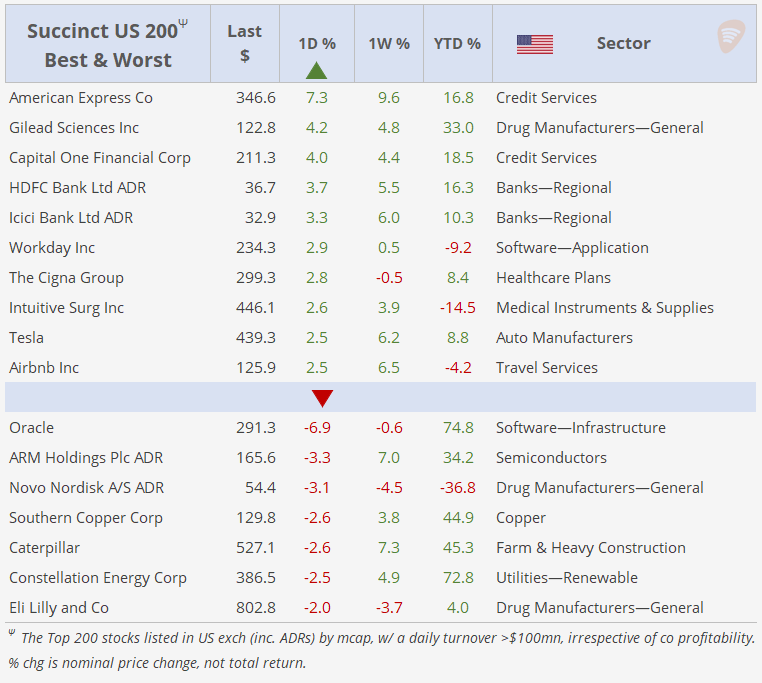The height and width of the screenshot is (683, 762).
Task: Click the Succinct US 200 Best & Worst header
Action: click(107, 45)
